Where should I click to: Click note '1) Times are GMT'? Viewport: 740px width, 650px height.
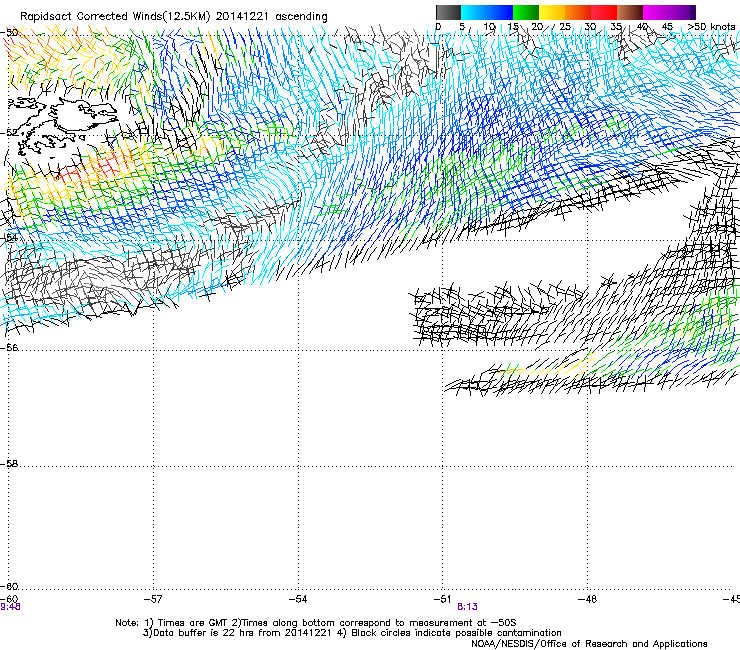tap(186, 623)
